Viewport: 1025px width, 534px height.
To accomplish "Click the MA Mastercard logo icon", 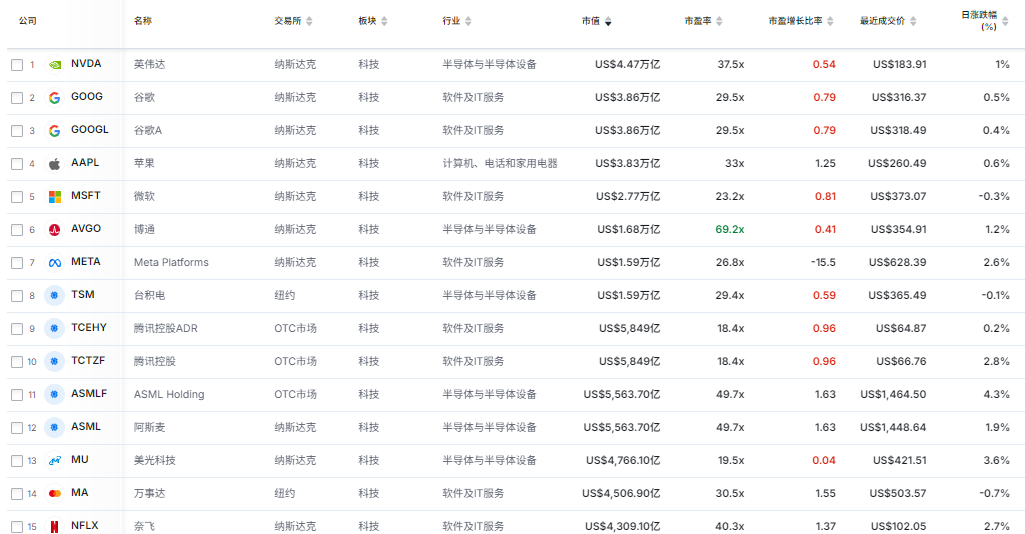I will (55, 493).
